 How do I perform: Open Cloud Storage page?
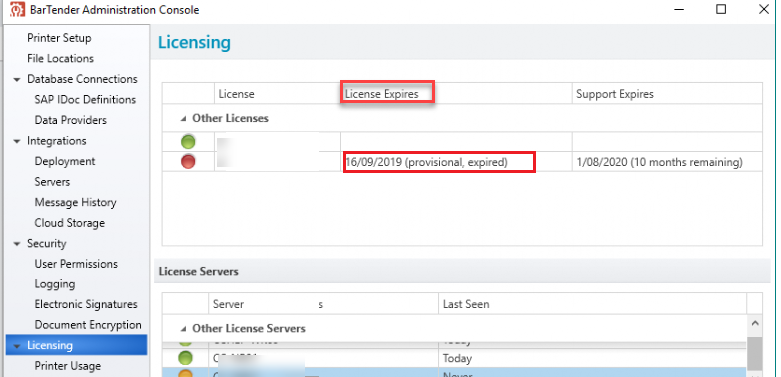point(70,223)
